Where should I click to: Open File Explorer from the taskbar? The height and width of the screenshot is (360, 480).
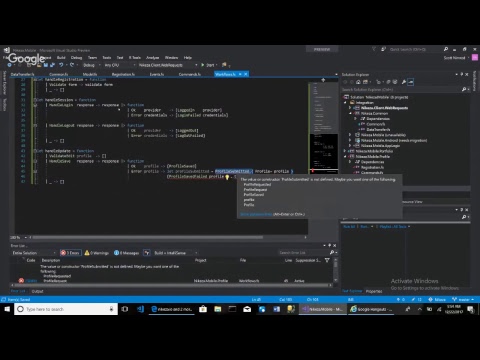pyautogui.click(x=218, y=309)
